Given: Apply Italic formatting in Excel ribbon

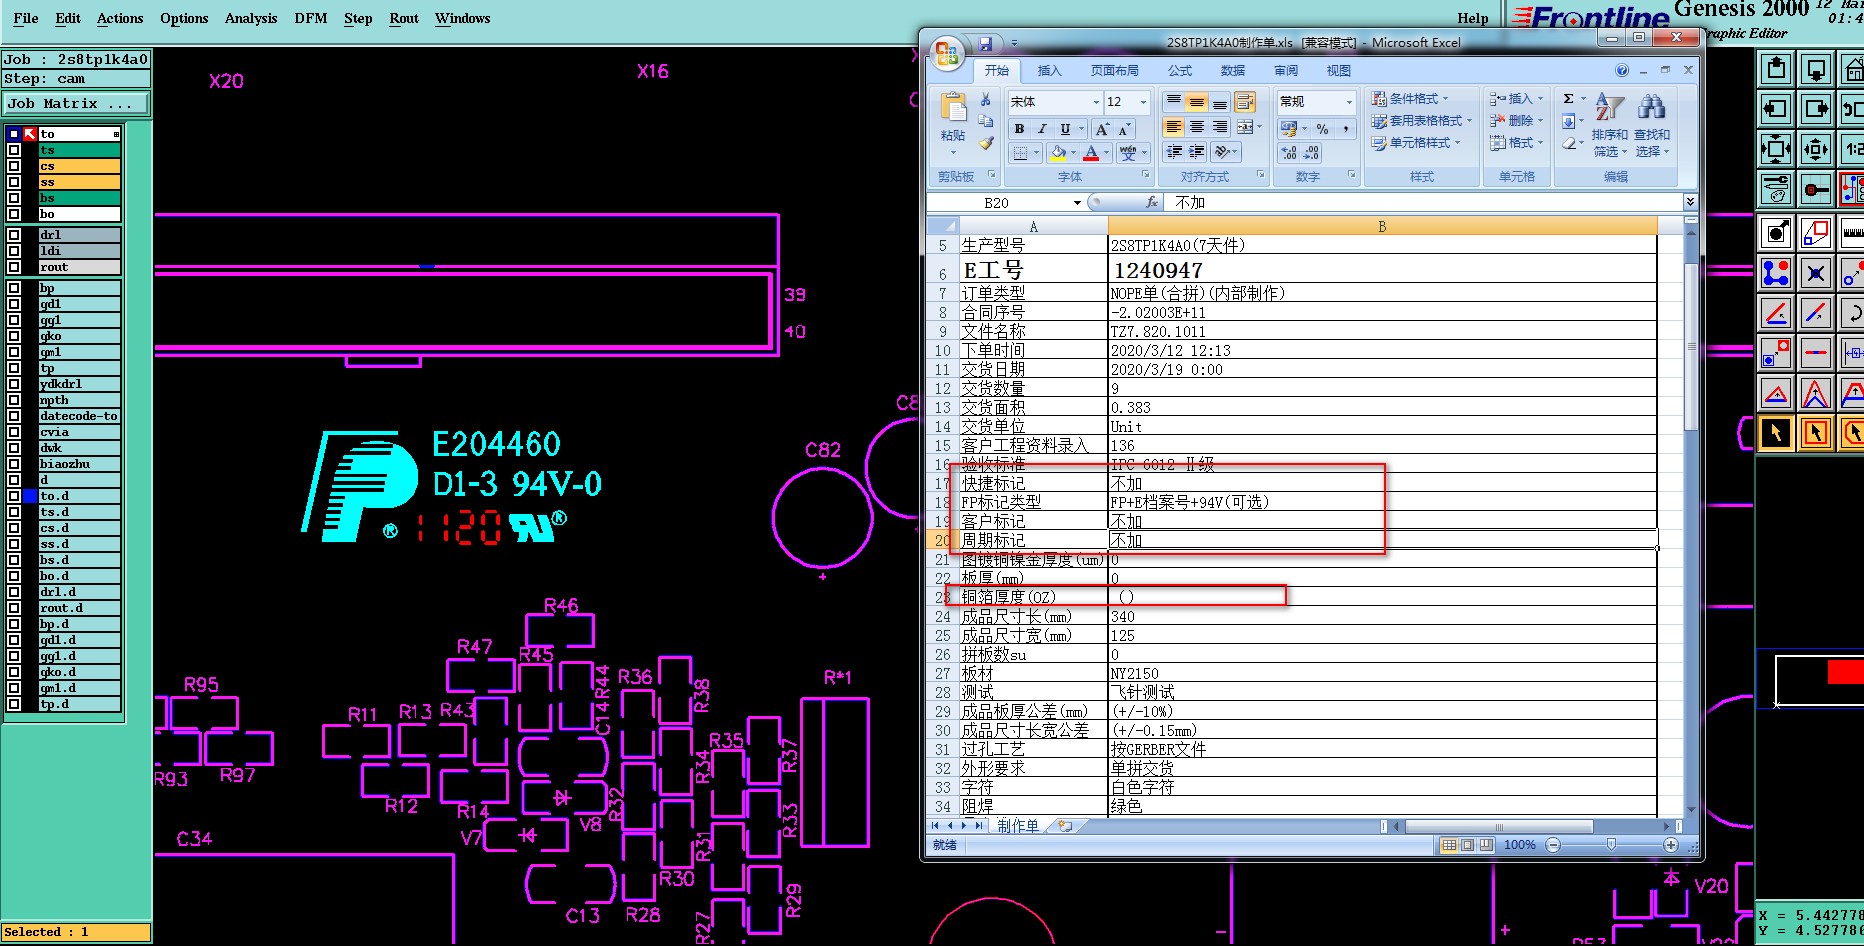Looking at the screenshot, I should (x=1042, y=129).
